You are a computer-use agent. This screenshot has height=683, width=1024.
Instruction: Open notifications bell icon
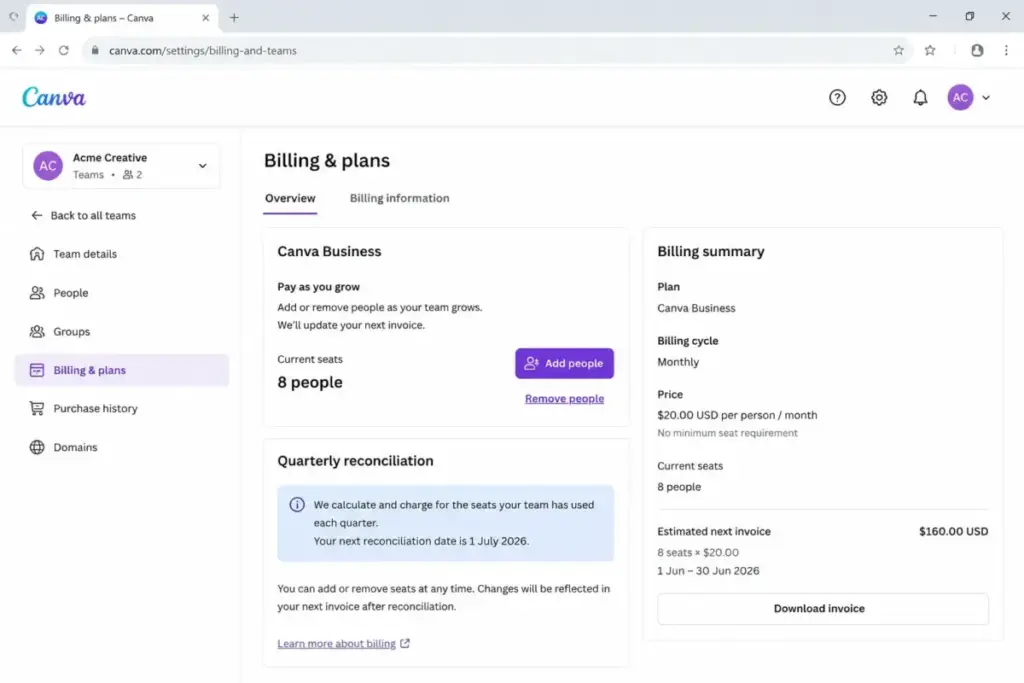pyautogui.click(x=920, y=97)
